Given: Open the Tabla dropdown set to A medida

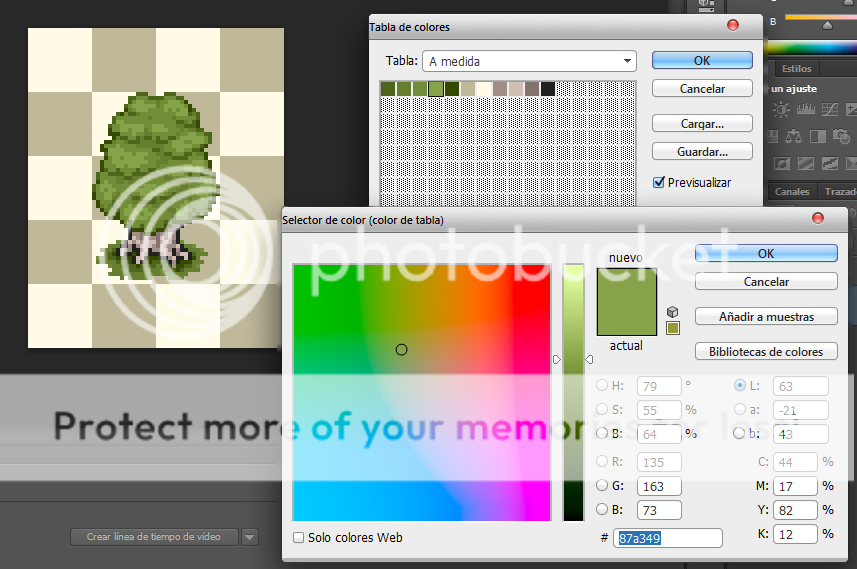Looking at the screenshot, I should pyautogui.click(x=529, y=61).
